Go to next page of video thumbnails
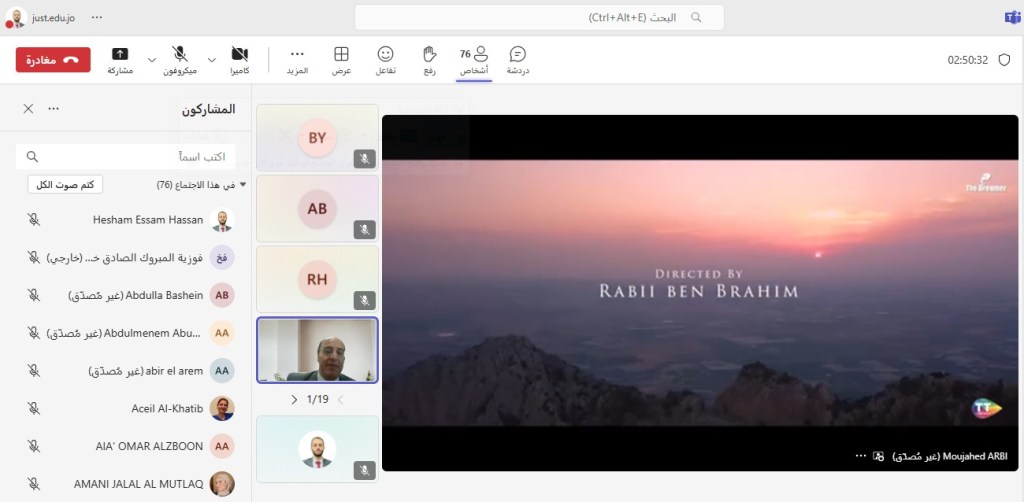Screen dimensions: 1024x502 tap(294, 399)
